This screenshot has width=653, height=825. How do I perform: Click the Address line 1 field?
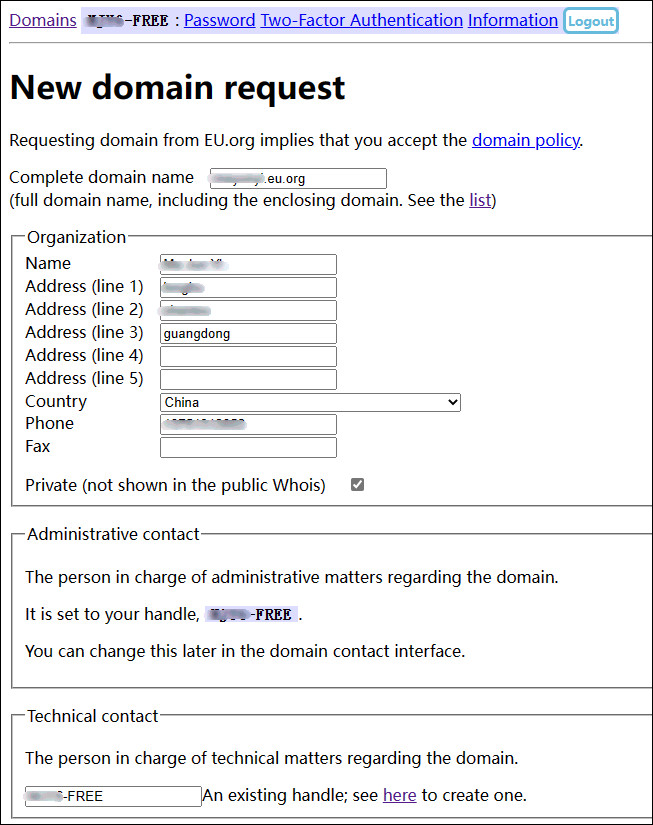click(x=248, y=287)
